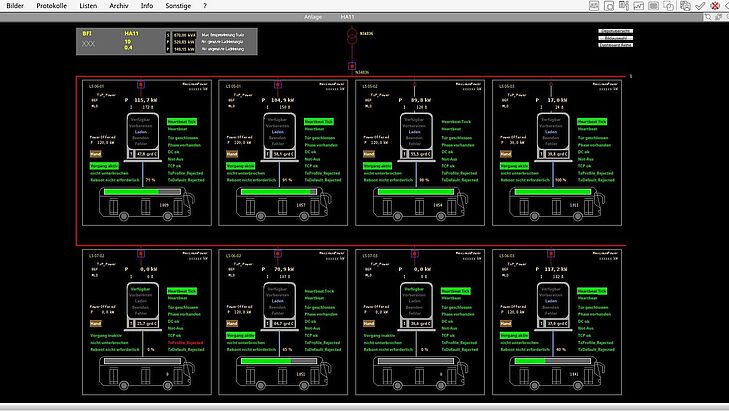Screen dimensions: 729x411
Task: Toggle the Hand mode indicator in LS 06-01
Action: pyautogui.click(x=96, y=155)
